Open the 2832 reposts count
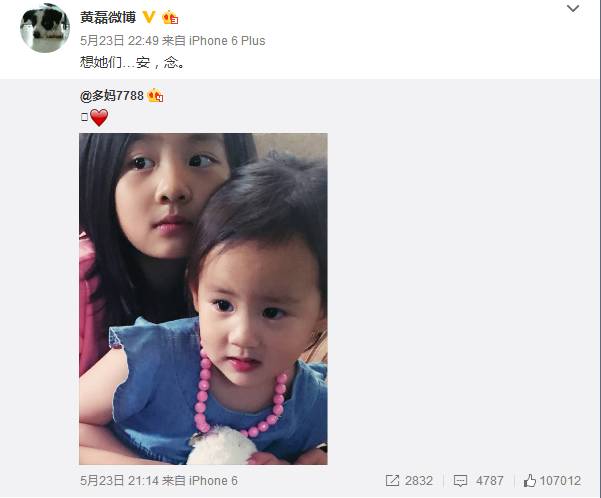 click(419, 481)
